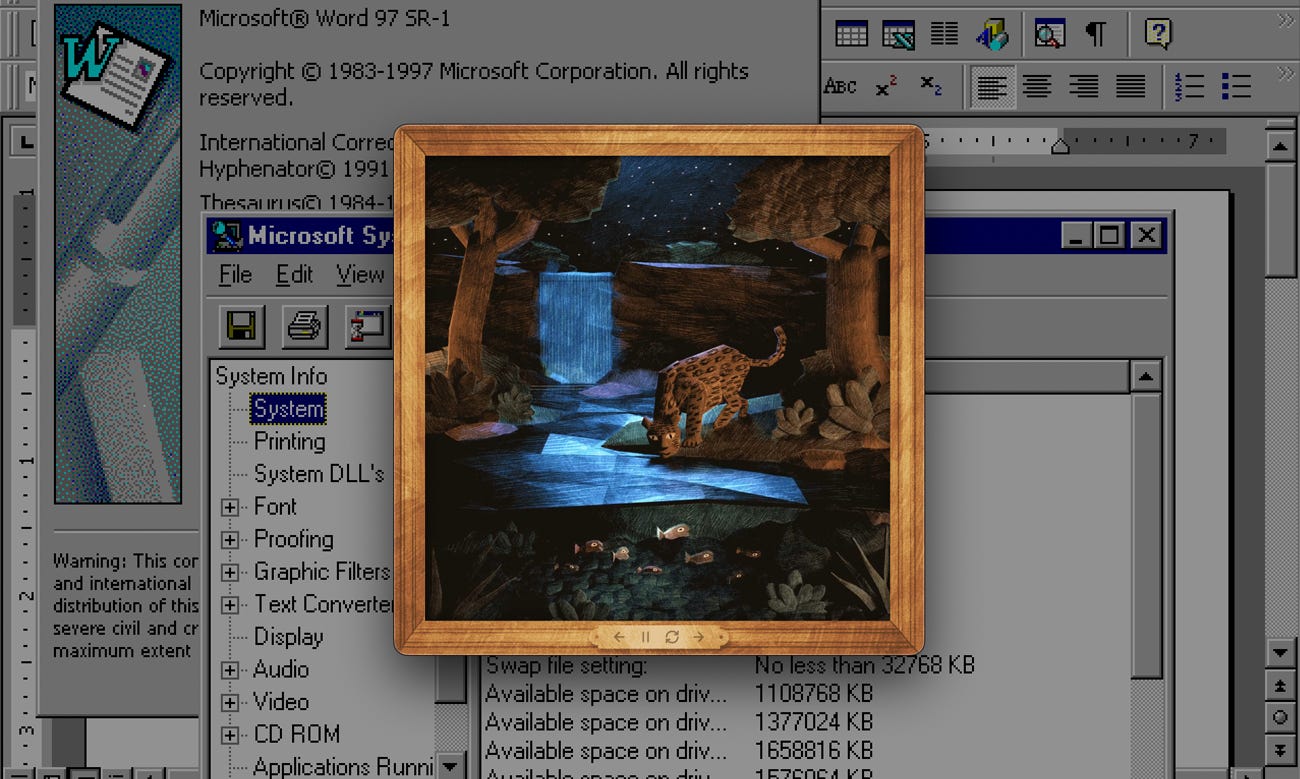Pause the slideshow on the picture frame
This screenshot has width=1300, height=779.
tap(645, 637)
